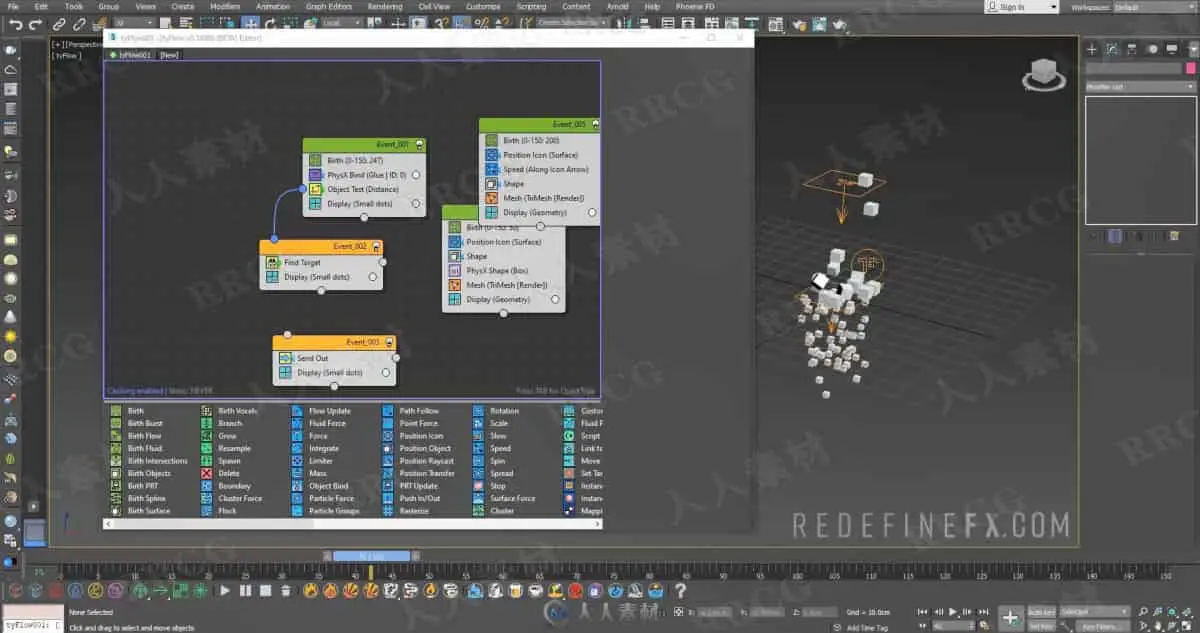
Task: Activate the Select and Link tool
Action: coord(58,23)
